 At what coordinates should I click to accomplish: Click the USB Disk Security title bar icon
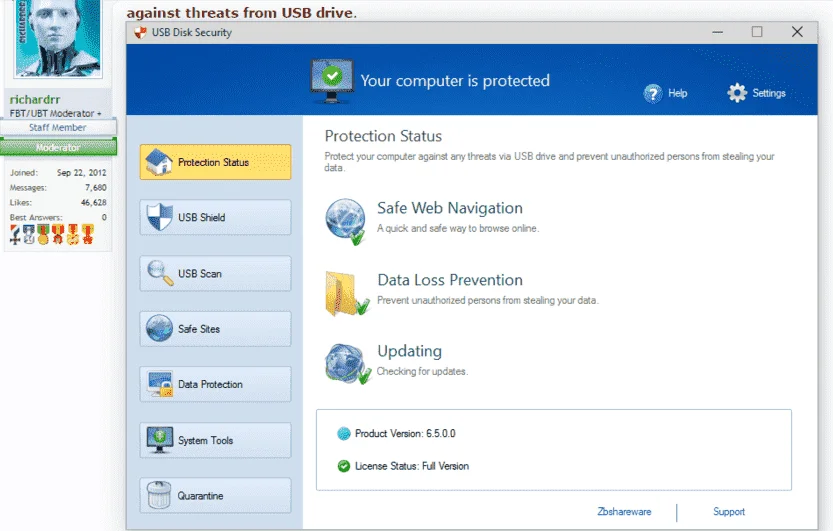point(140,32)
